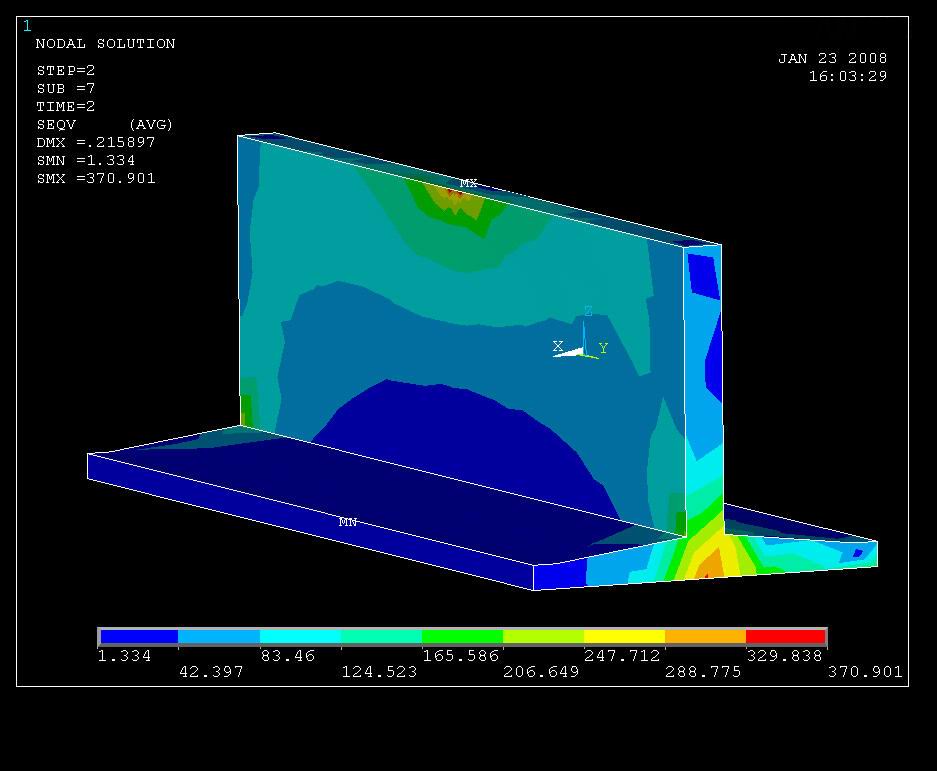Click the MN minimum stress marker
Image resolution: width=937 pixels, height=771 pixels.
tap(348, 522)
